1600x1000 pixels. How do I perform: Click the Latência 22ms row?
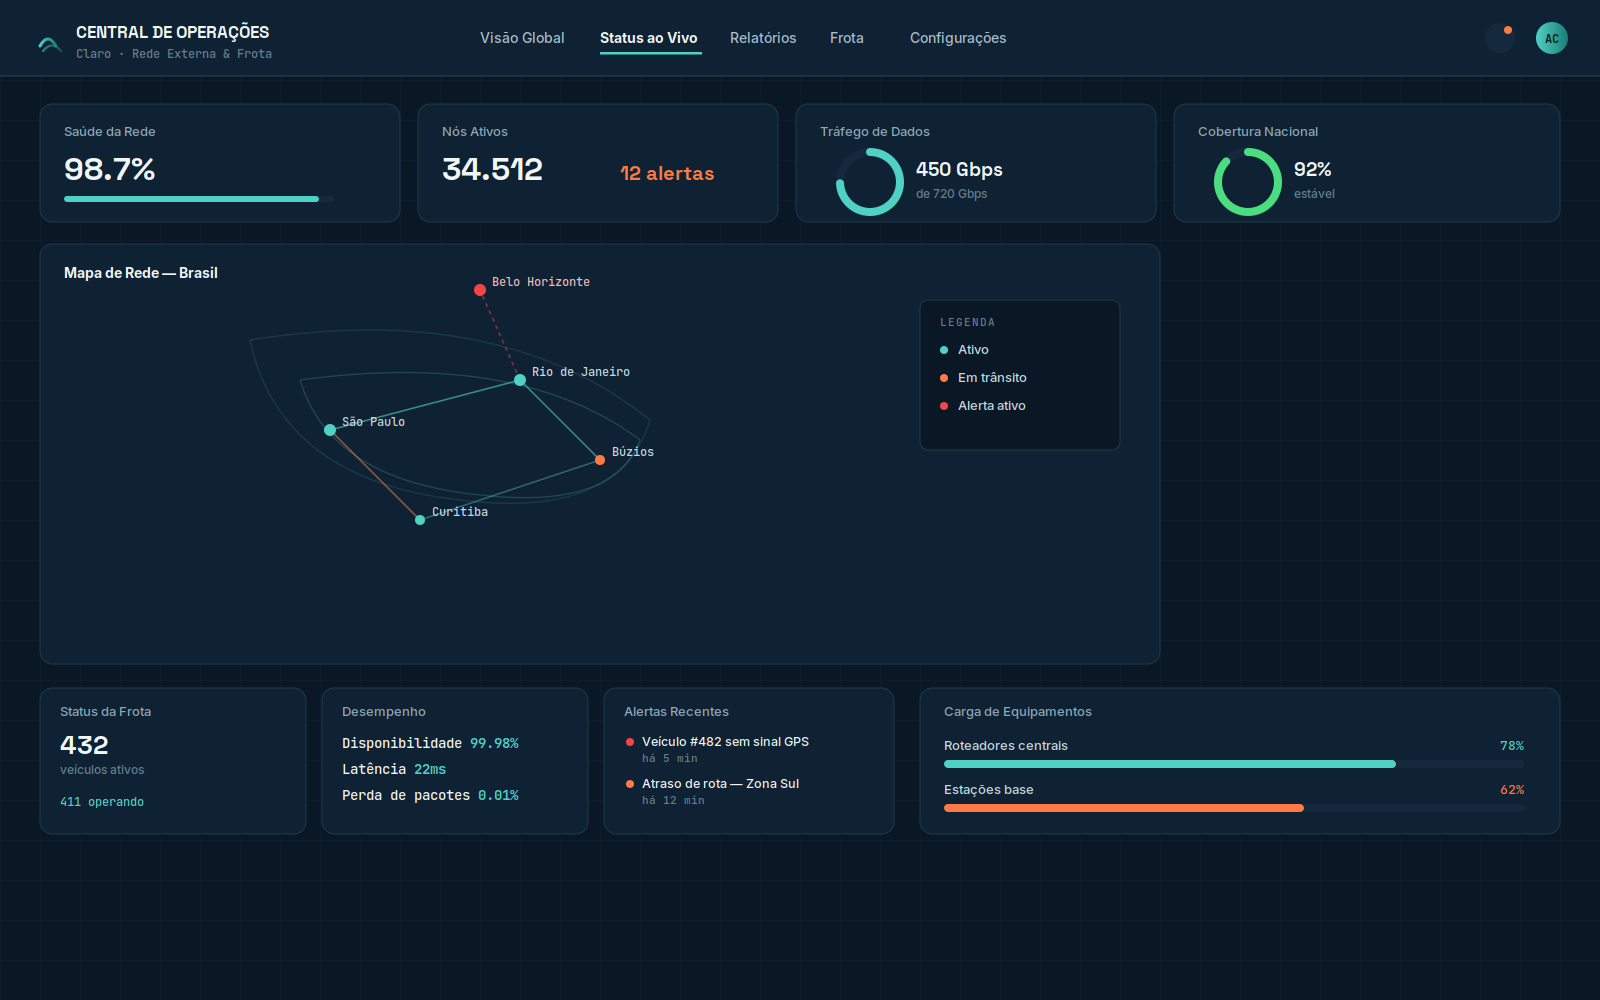click(394, 769)
